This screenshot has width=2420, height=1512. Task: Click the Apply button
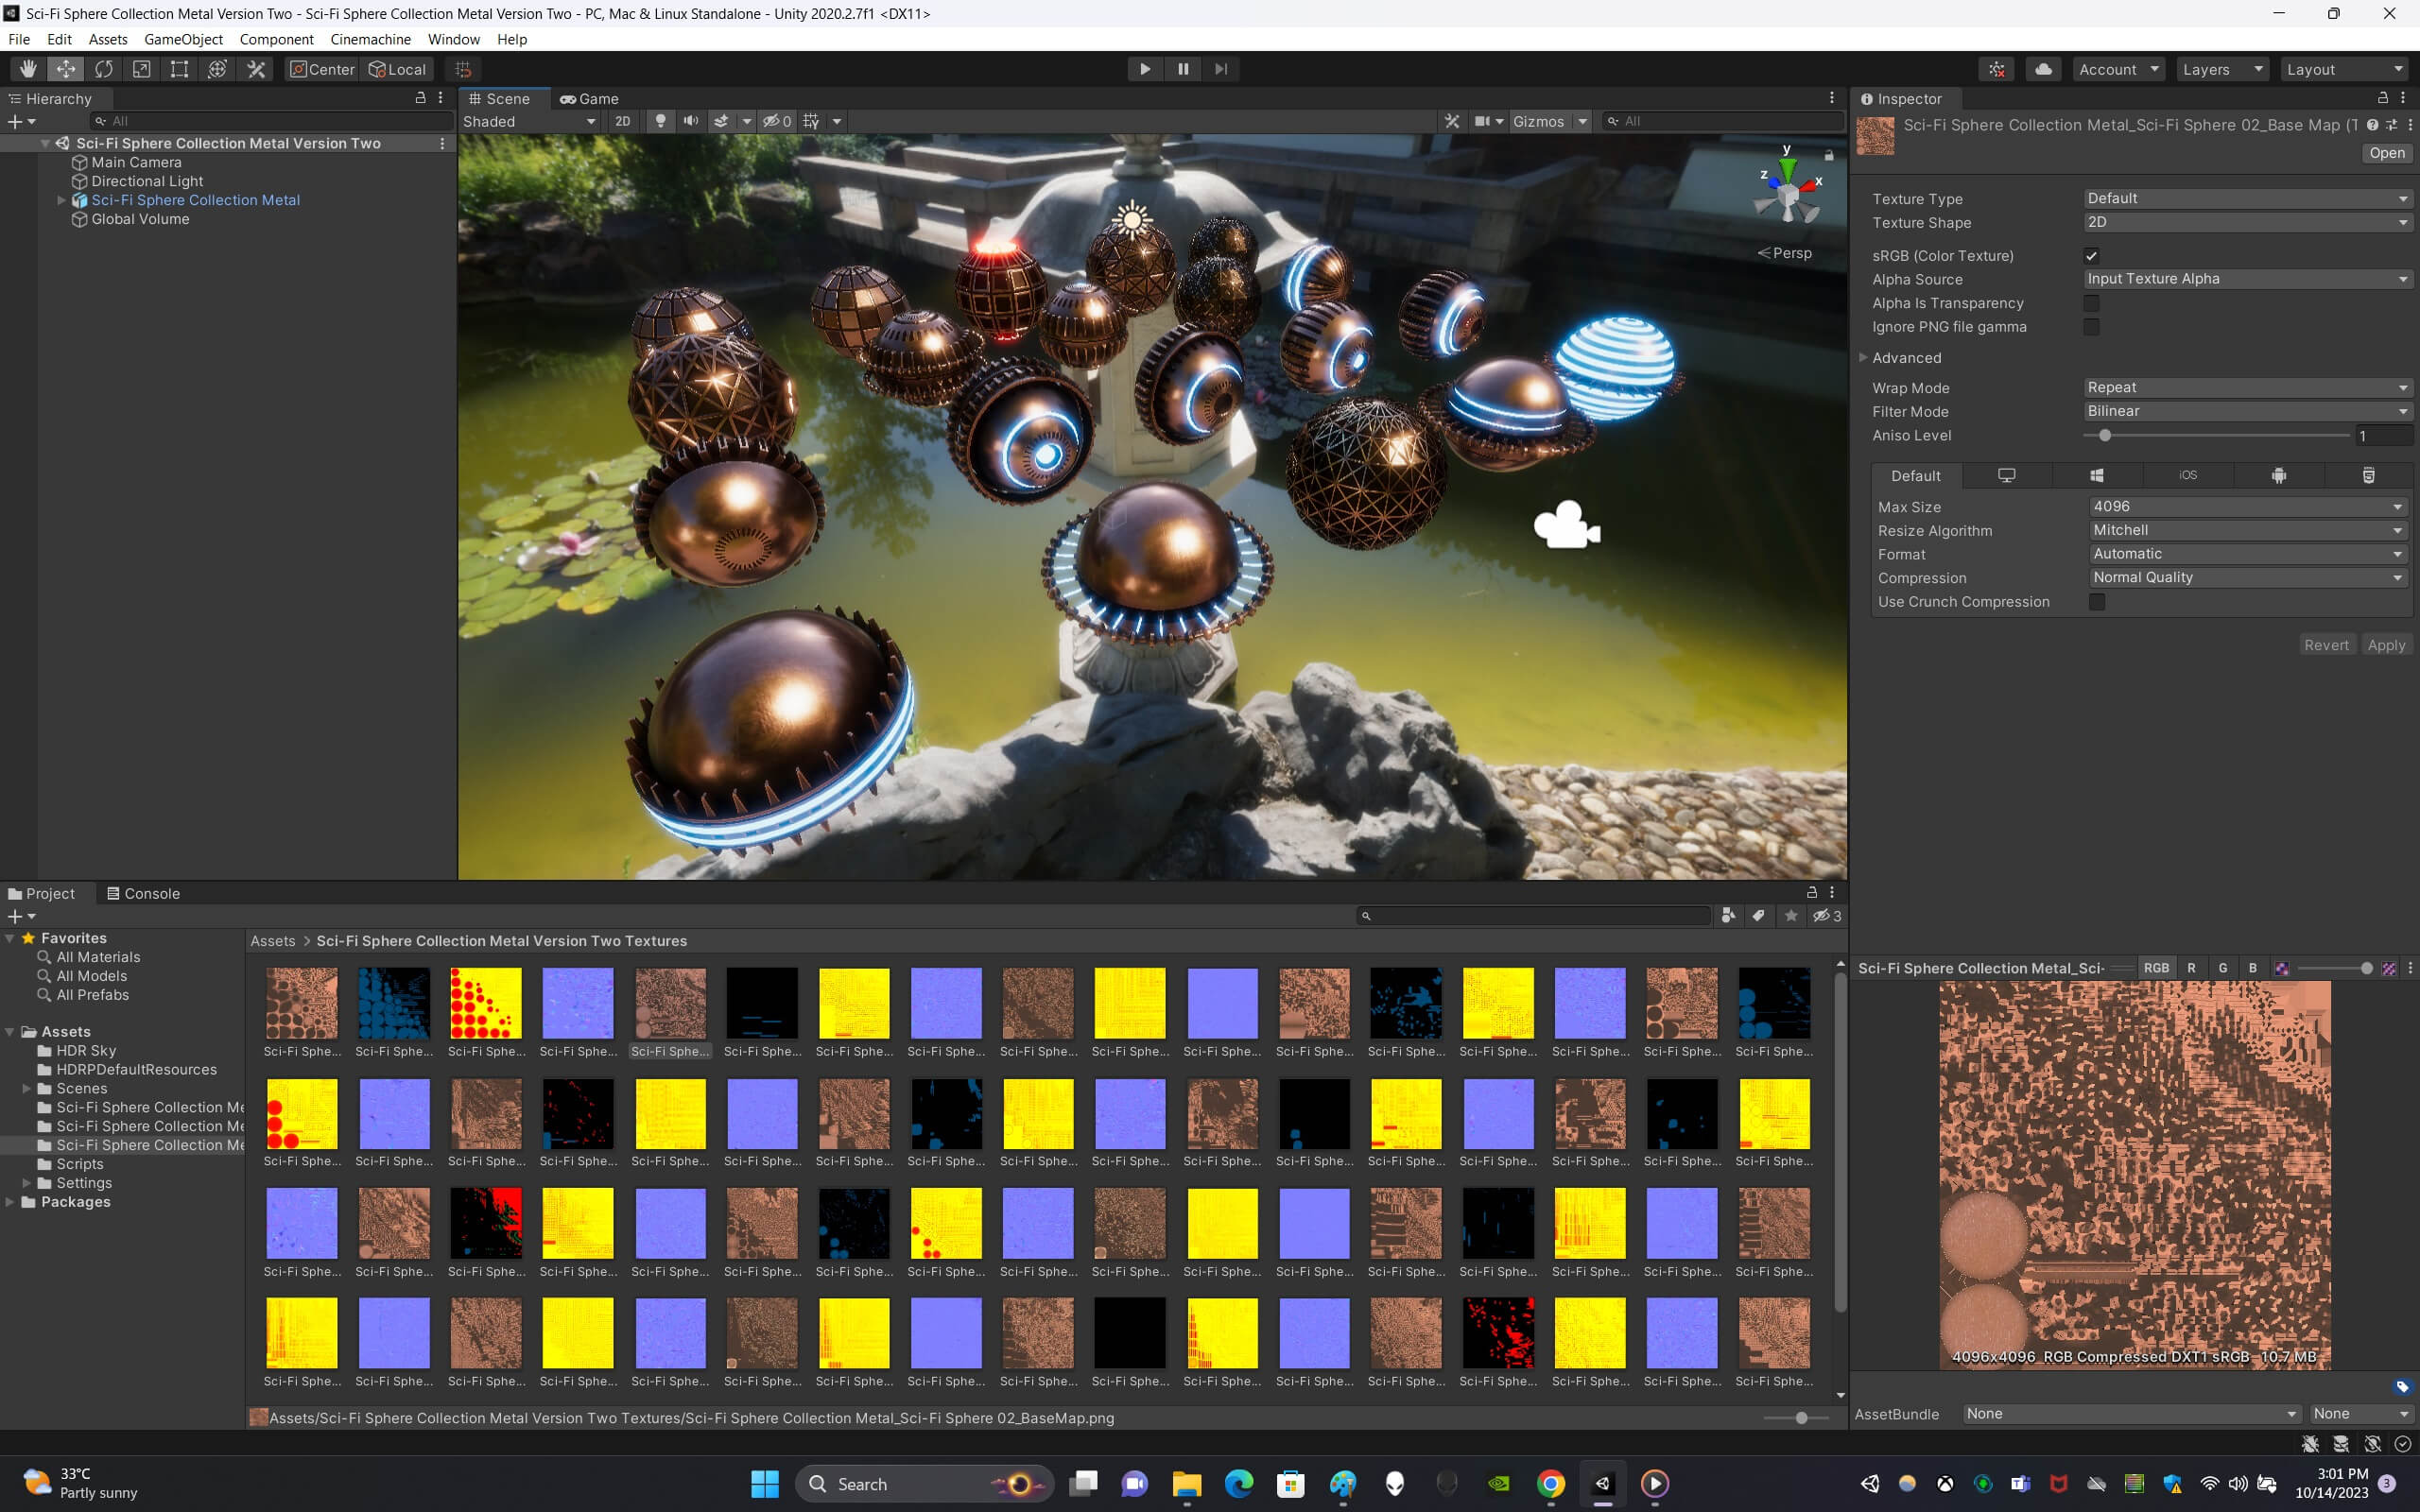tap(2386, 645)
